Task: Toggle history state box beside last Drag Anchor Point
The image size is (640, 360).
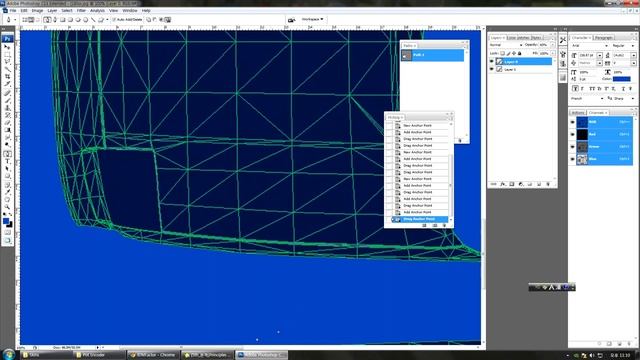Action: click(389, 219)
